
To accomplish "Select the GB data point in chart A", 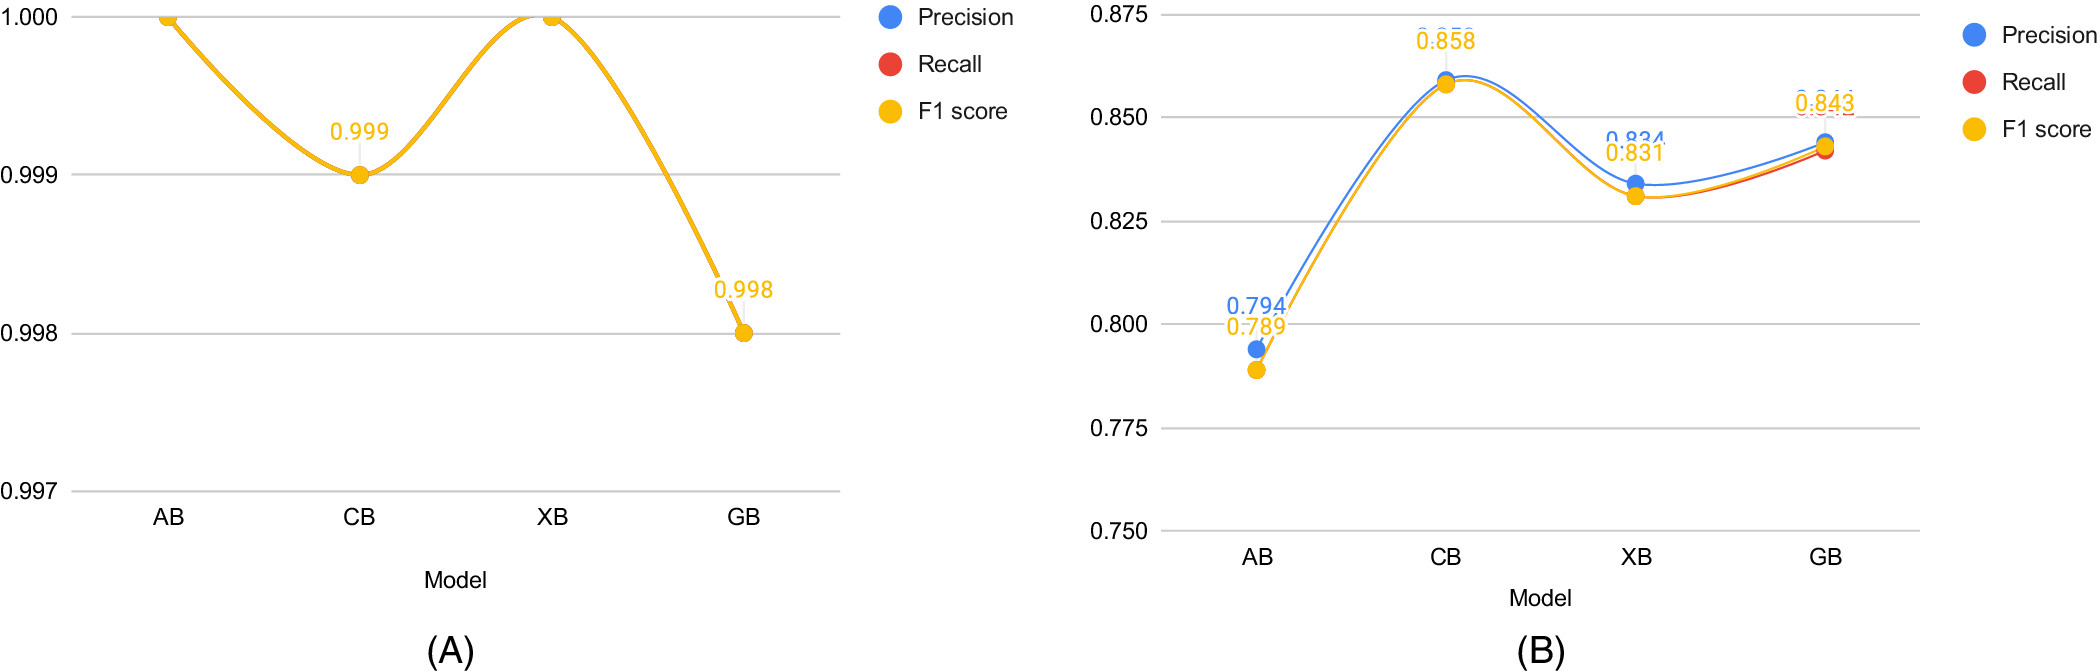I will point(743,333).
